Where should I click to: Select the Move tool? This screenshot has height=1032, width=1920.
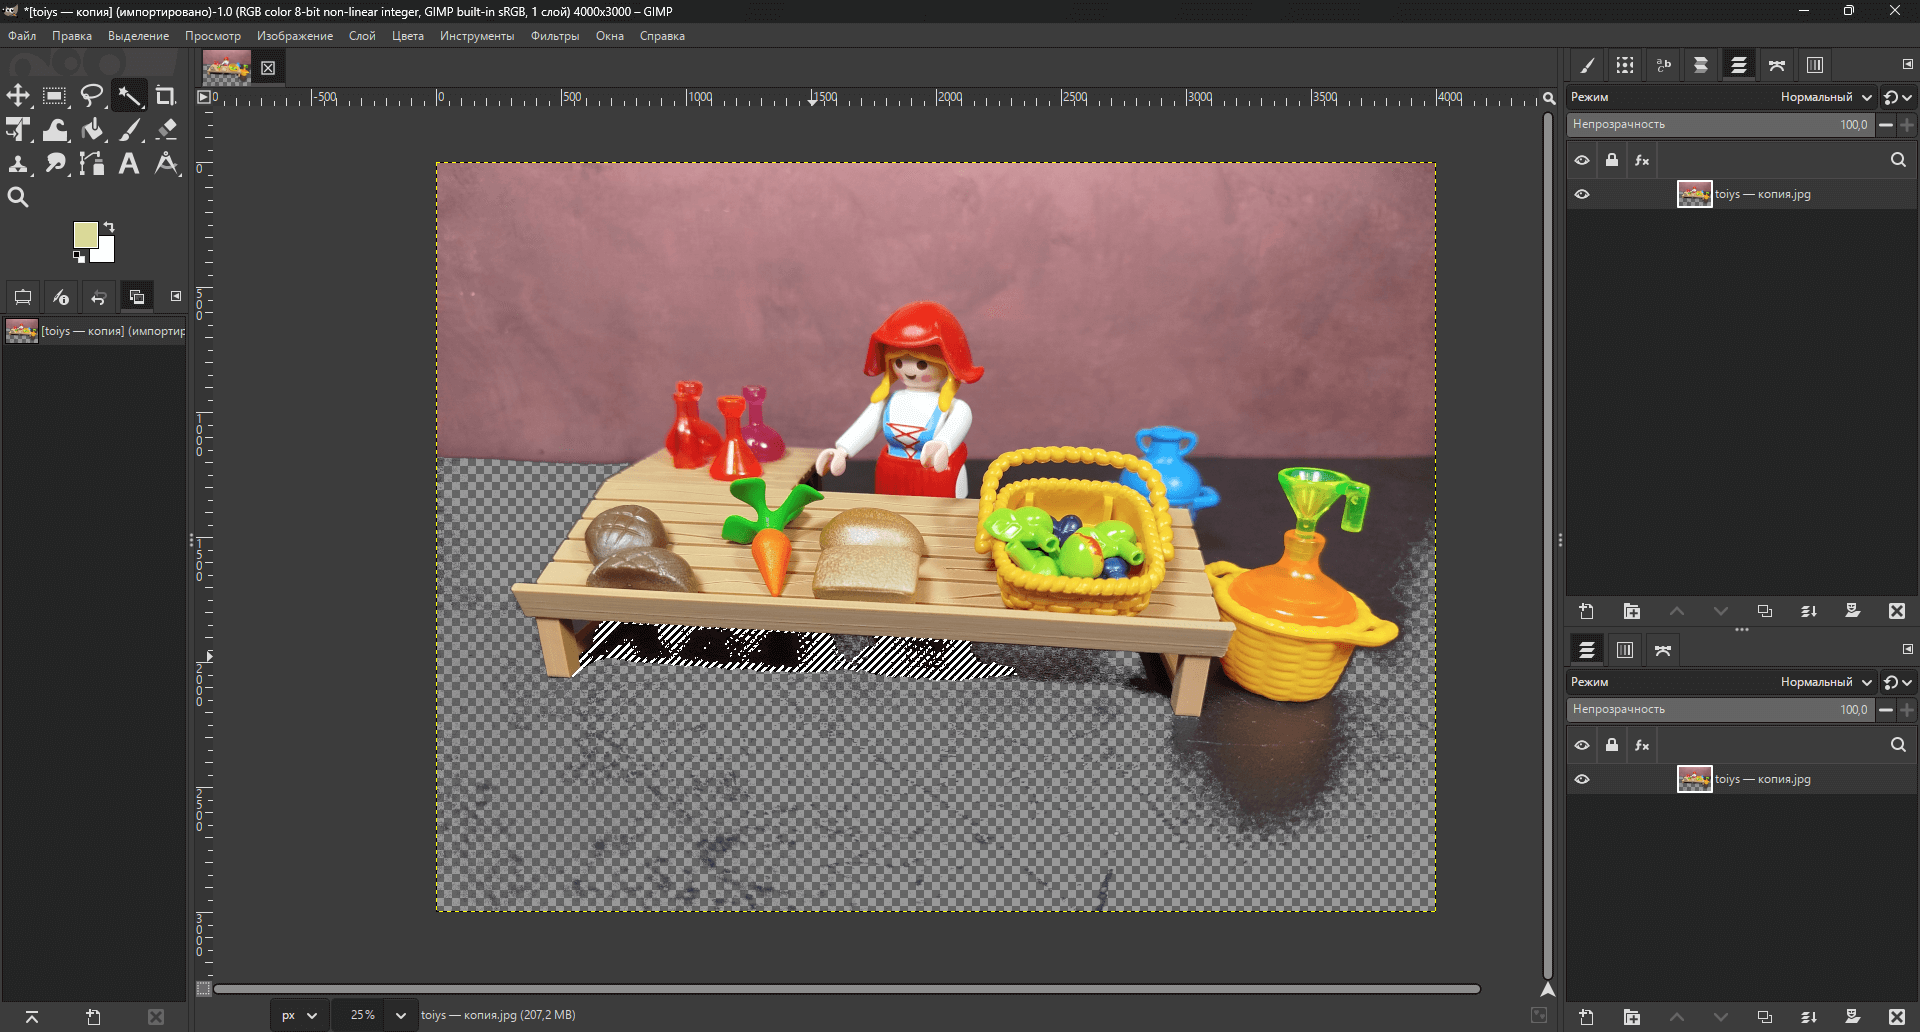coord(18,96)
